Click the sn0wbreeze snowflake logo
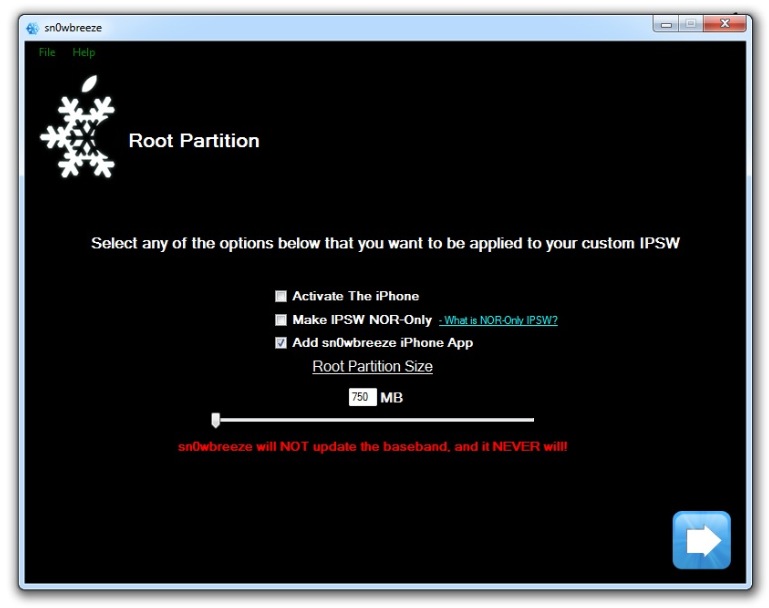The image size is (769, 608). coord(78,127)
